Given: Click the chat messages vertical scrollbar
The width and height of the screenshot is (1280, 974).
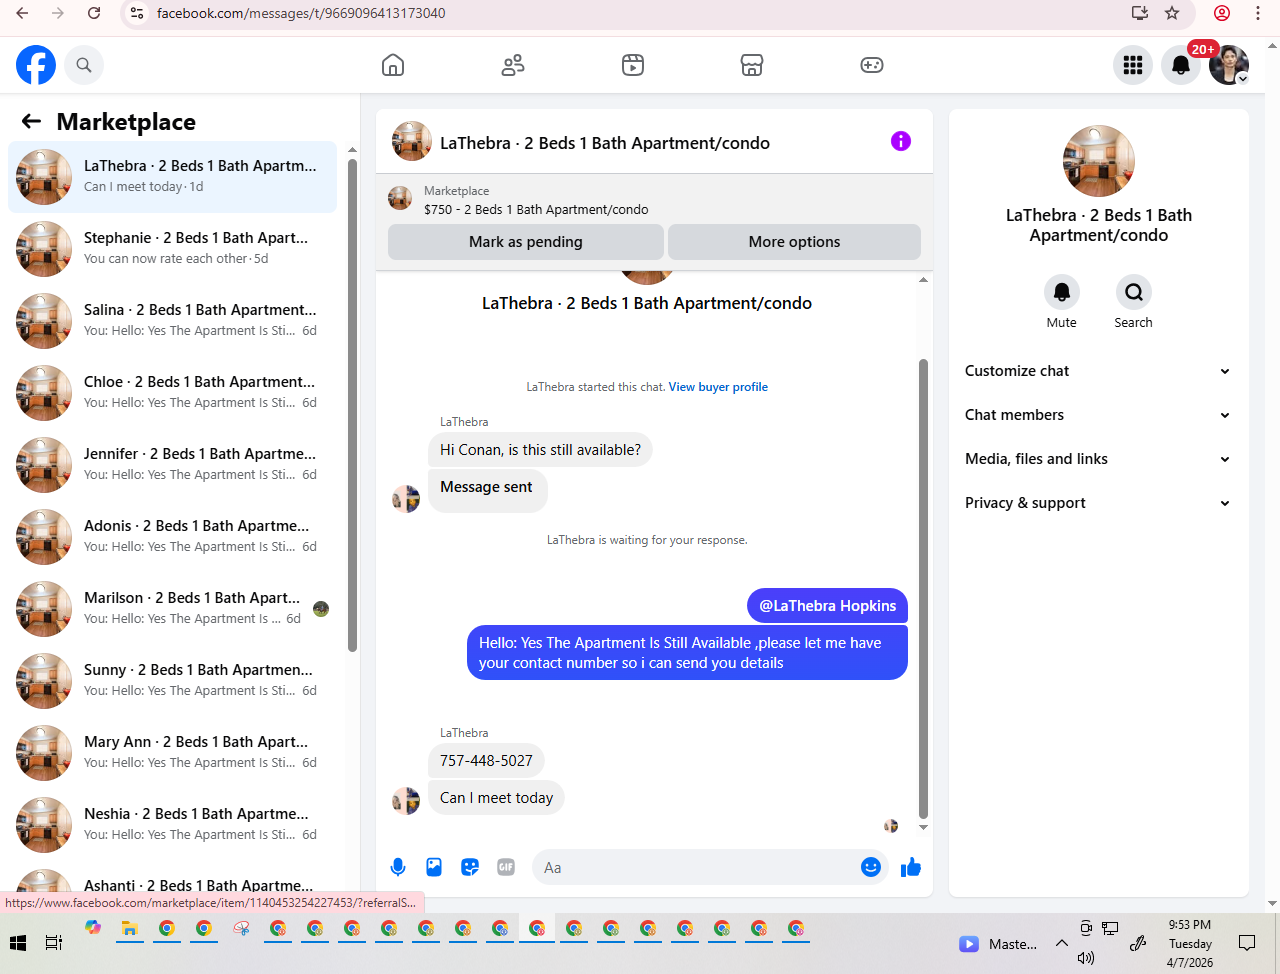Looking at the screenshot, I should click(x=923, y=588).
